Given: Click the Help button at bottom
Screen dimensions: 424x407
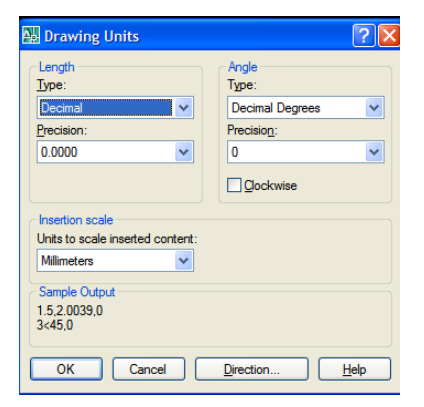Looking at the screenshot, I should [x=355, y=369].
